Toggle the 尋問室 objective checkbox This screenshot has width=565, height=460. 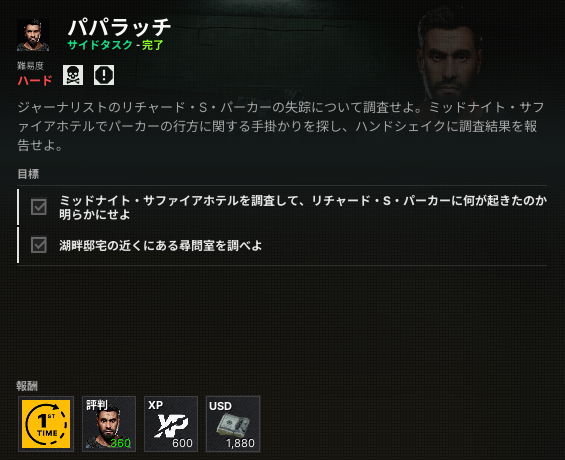tap(39, 245)
